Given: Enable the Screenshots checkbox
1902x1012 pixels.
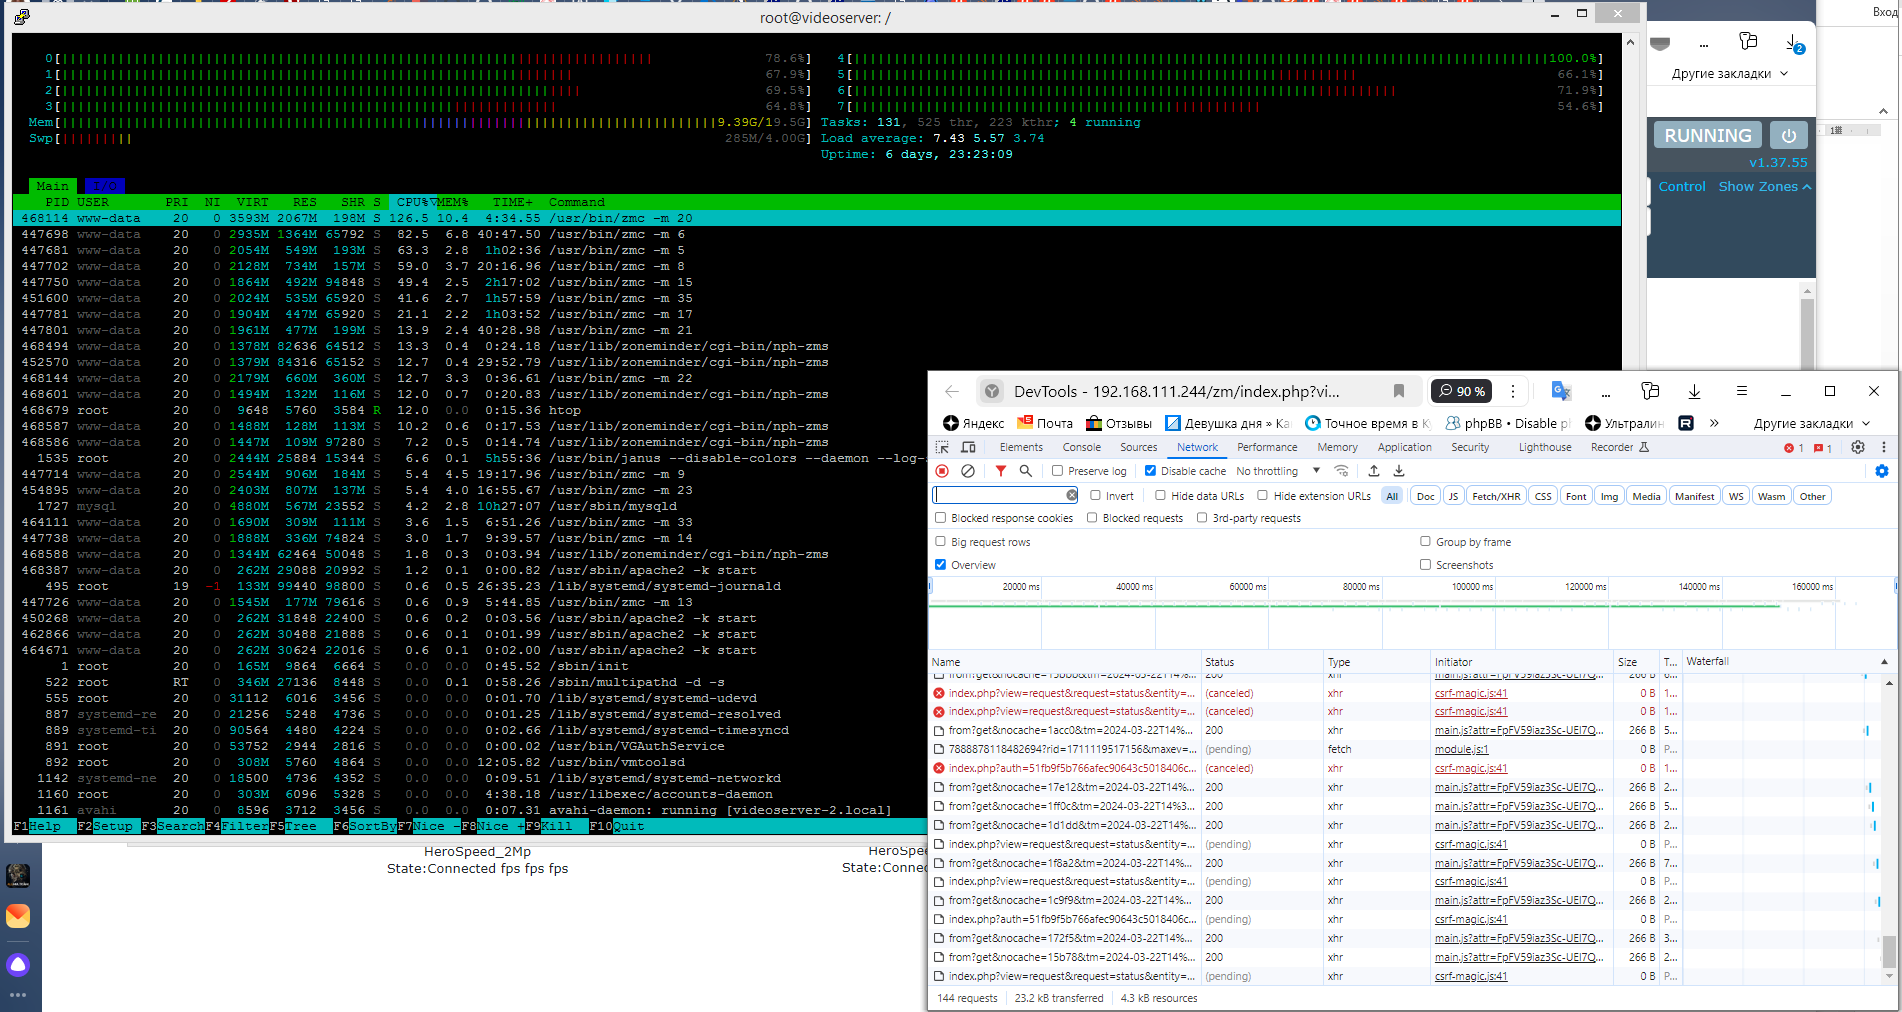Looking at the screenshot, I should point(1425,564).
